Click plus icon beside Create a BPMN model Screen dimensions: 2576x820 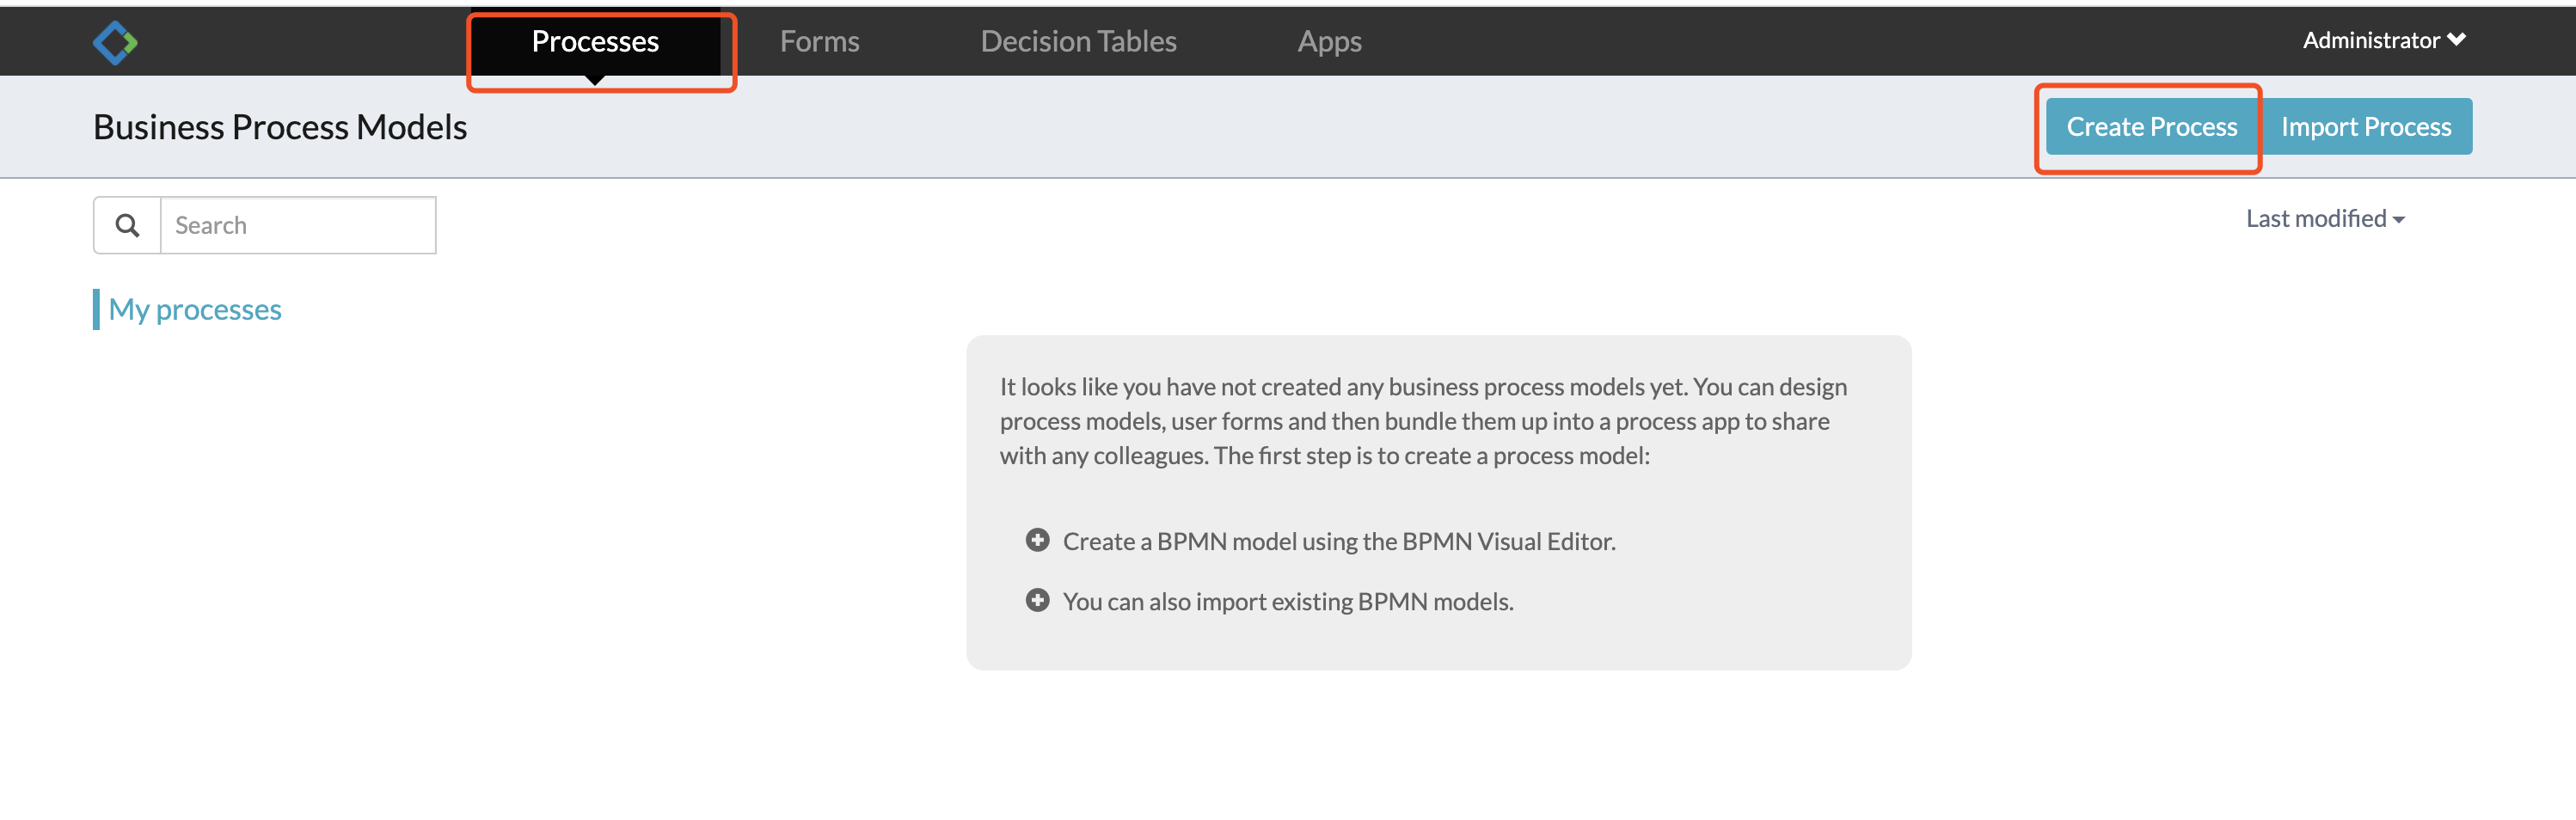coord(1037,541)
